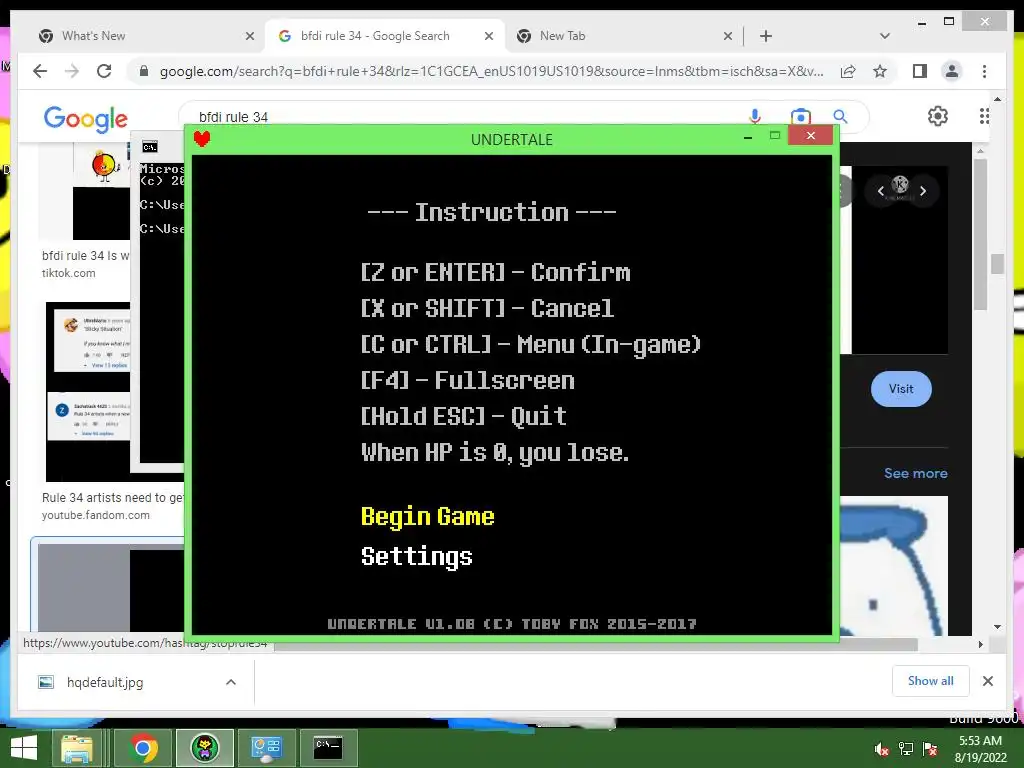The width and height of the screenshot is (1024, 768).
Task: Close the New Tab tab
Action: tap(728, 37)
